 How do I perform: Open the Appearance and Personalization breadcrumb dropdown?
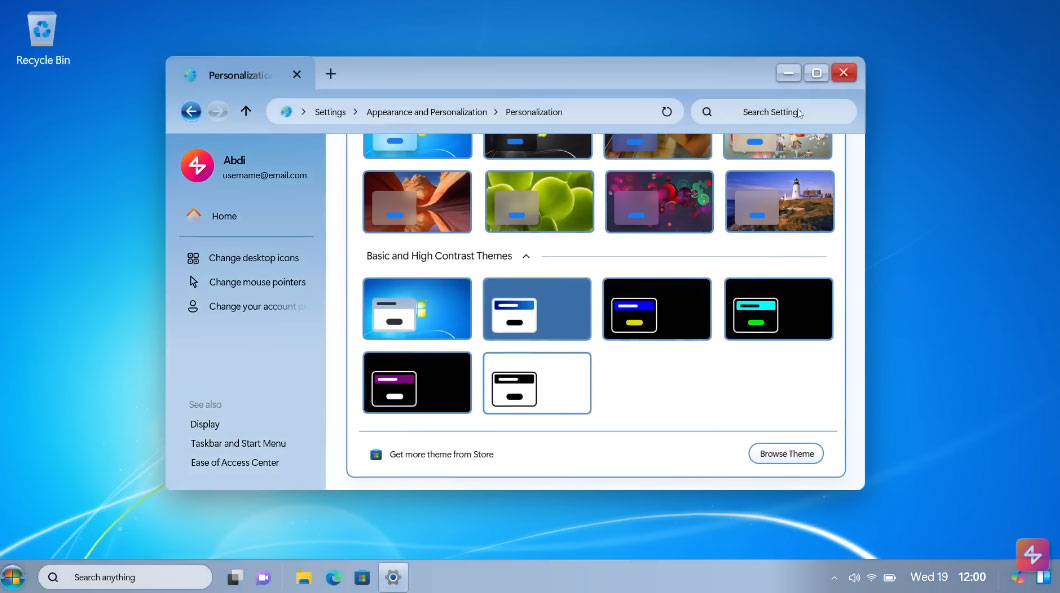tap(494, 111)
